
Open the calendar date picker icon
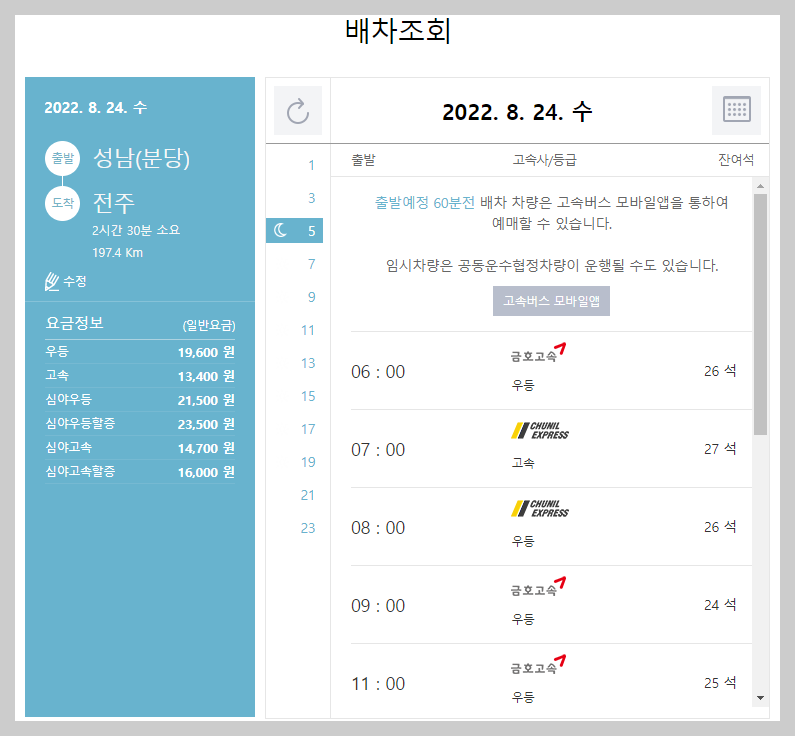pyautogui.click(x=736, y=110)
